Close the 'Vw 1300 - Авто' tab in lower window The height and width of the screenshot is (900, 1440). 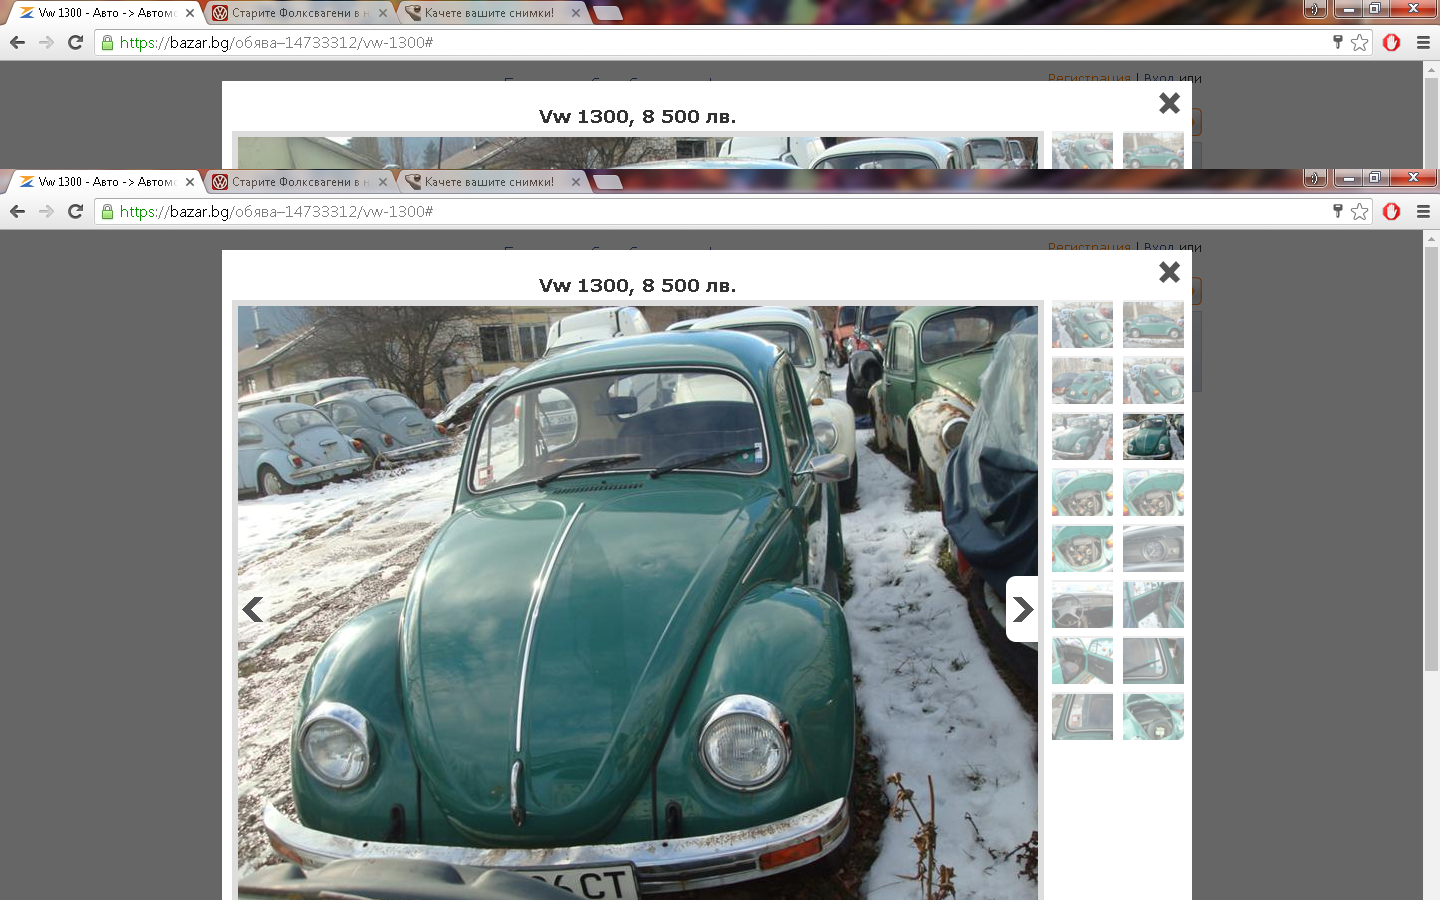pos(190,182)
